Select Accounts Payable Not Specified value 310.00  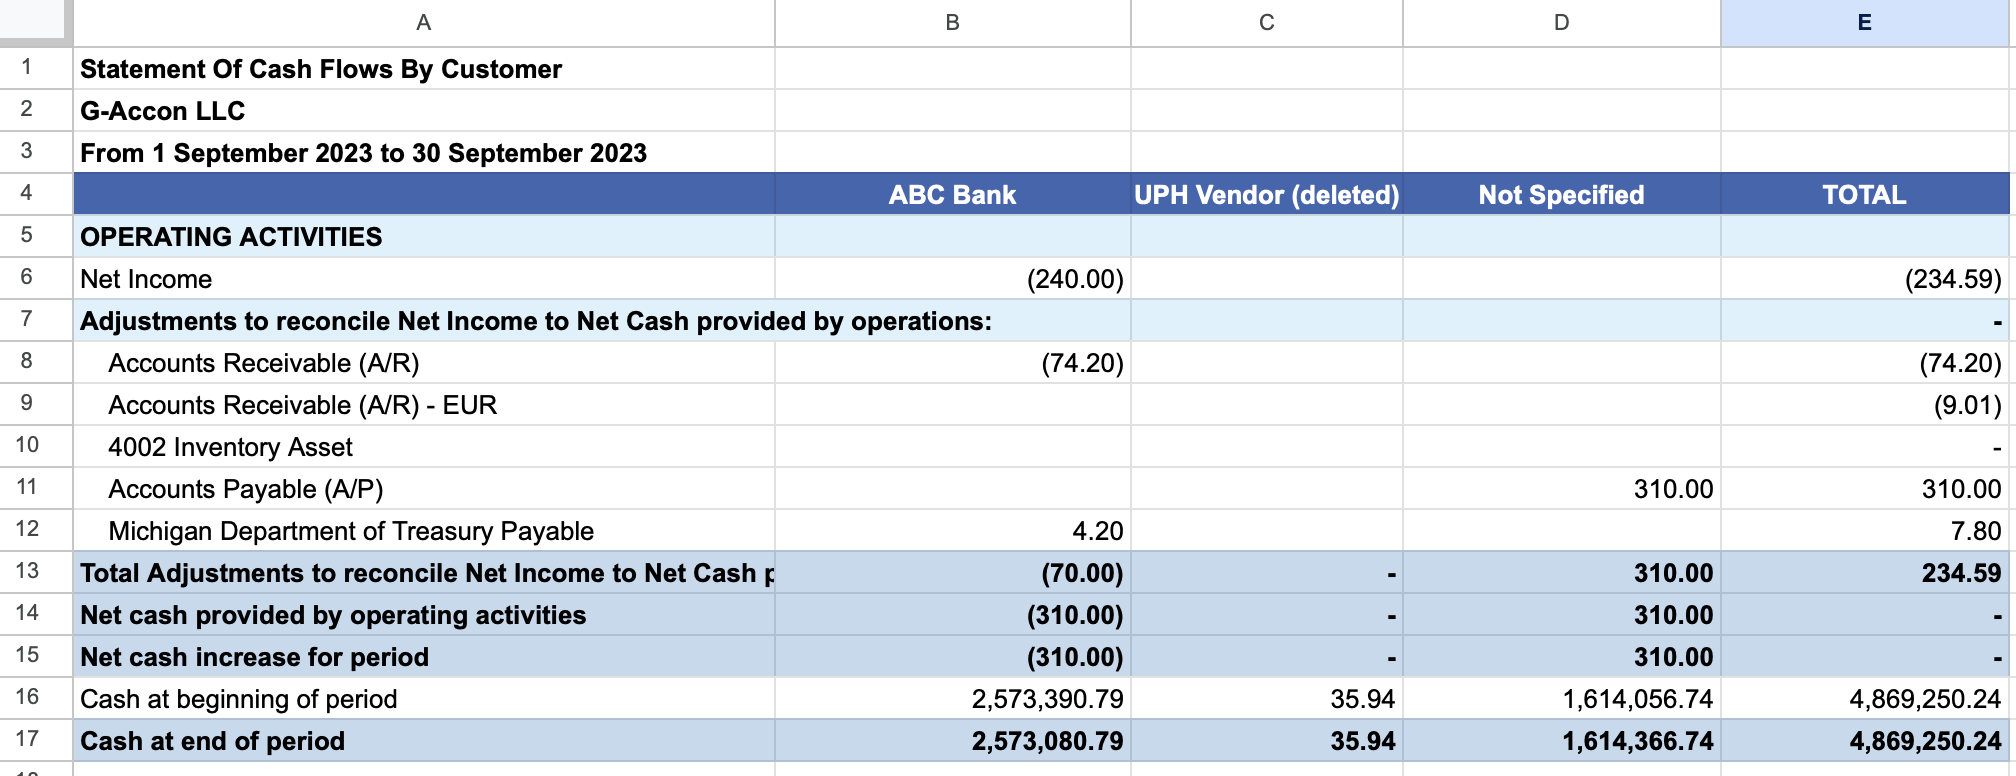click(1561, 488)
